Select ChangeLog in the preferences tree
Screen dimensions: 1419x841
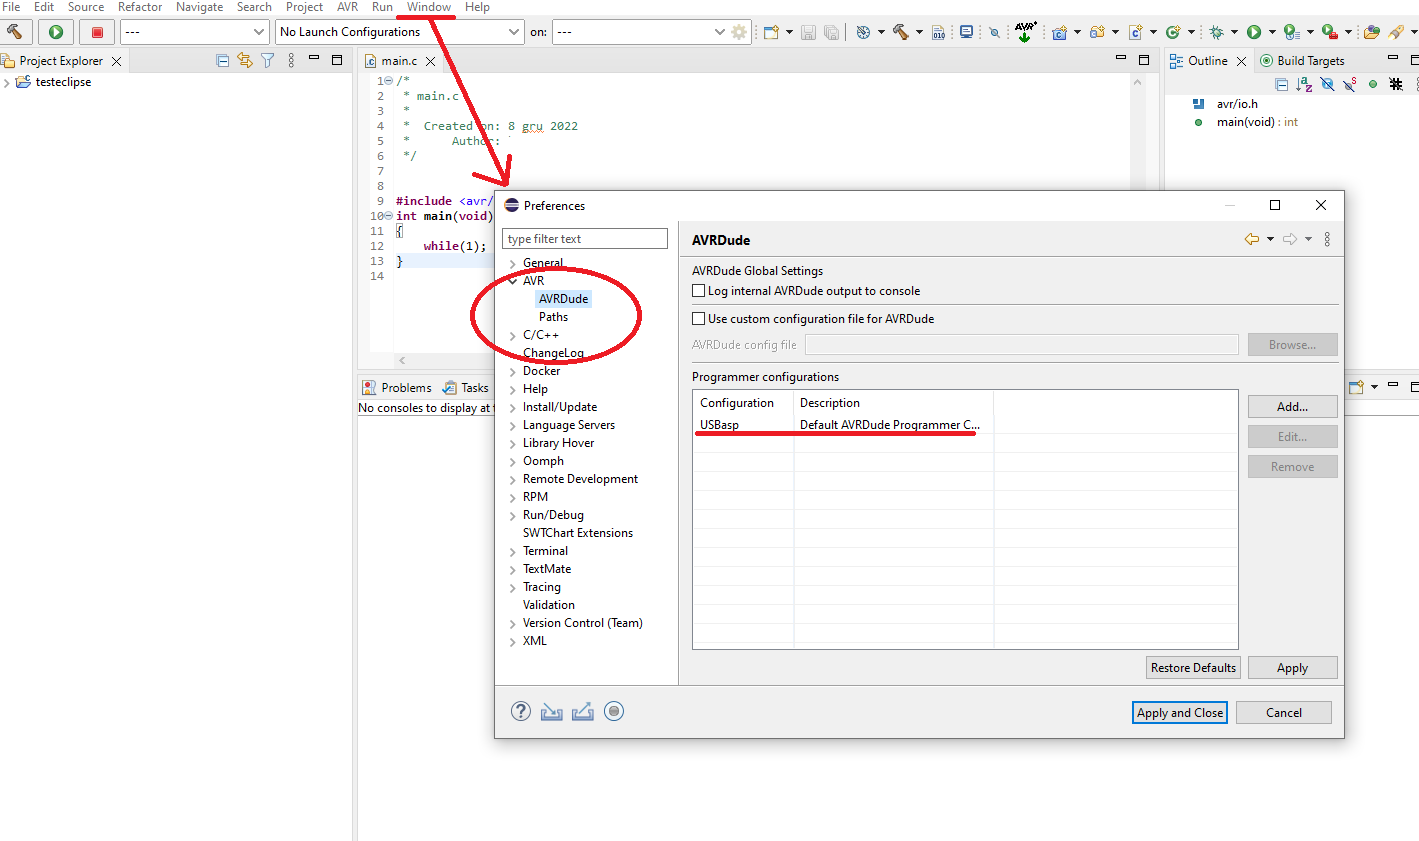(x=553, y=353)
